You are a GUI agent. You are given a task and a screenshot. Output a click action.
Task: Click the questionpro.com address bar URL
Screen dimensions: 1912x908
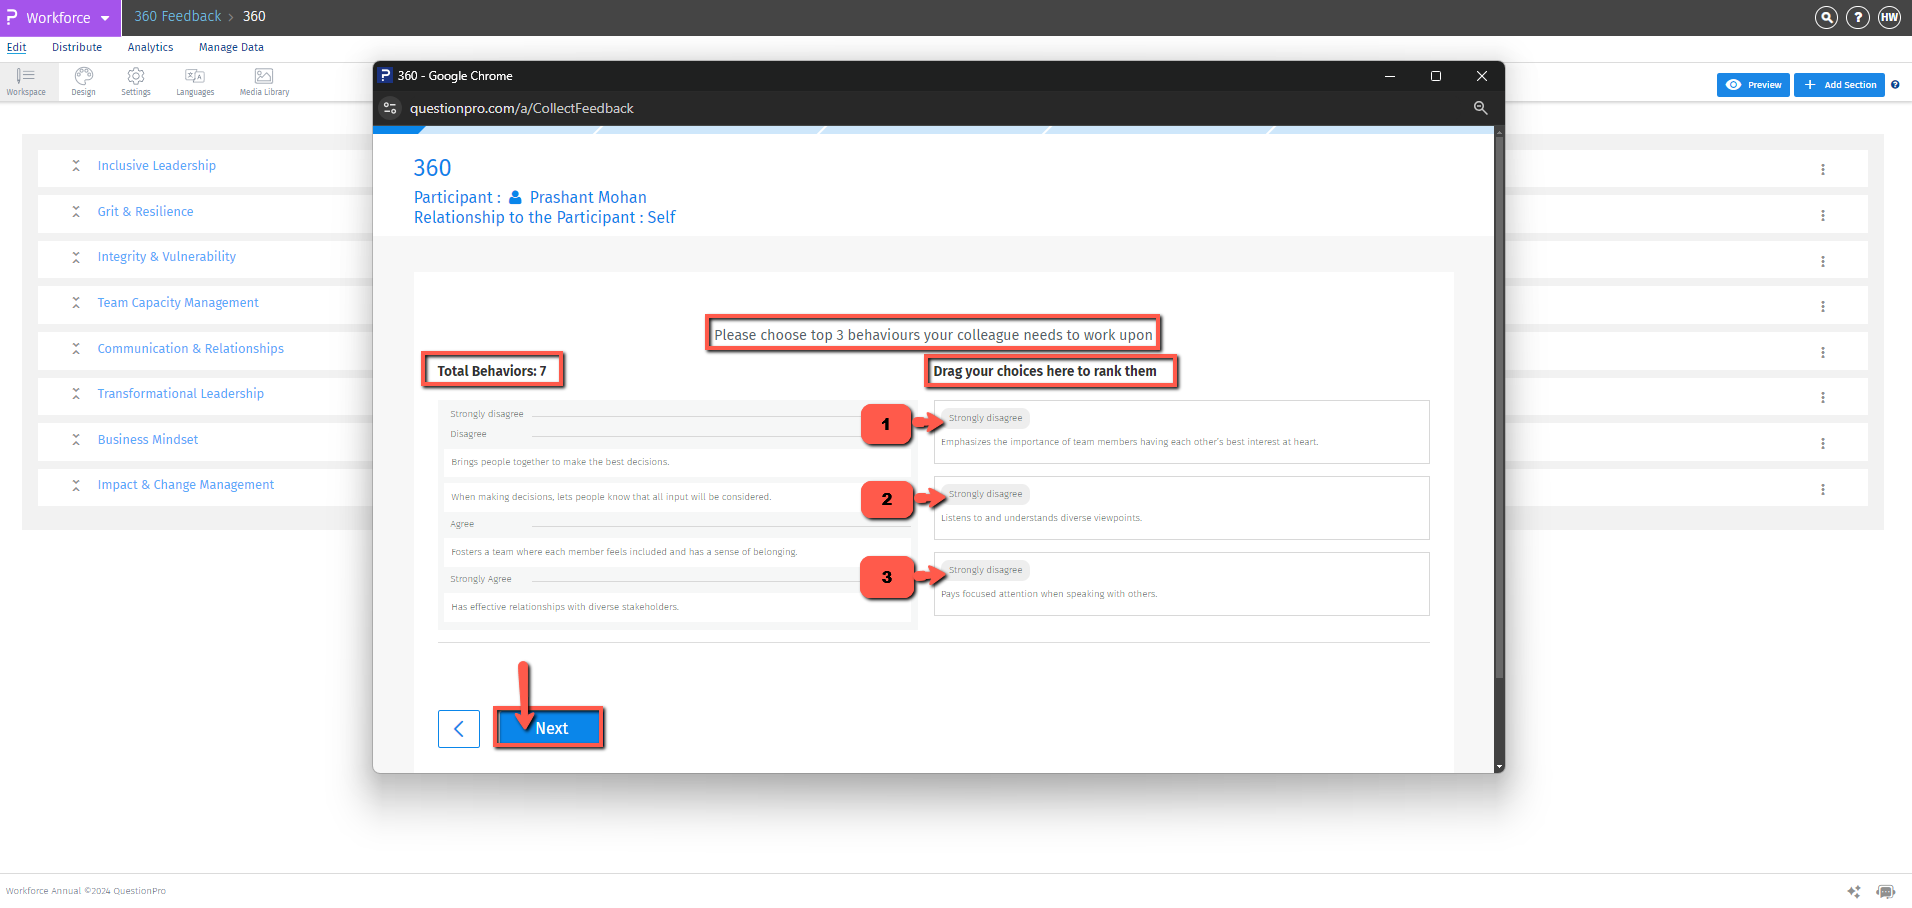(522, 108)
